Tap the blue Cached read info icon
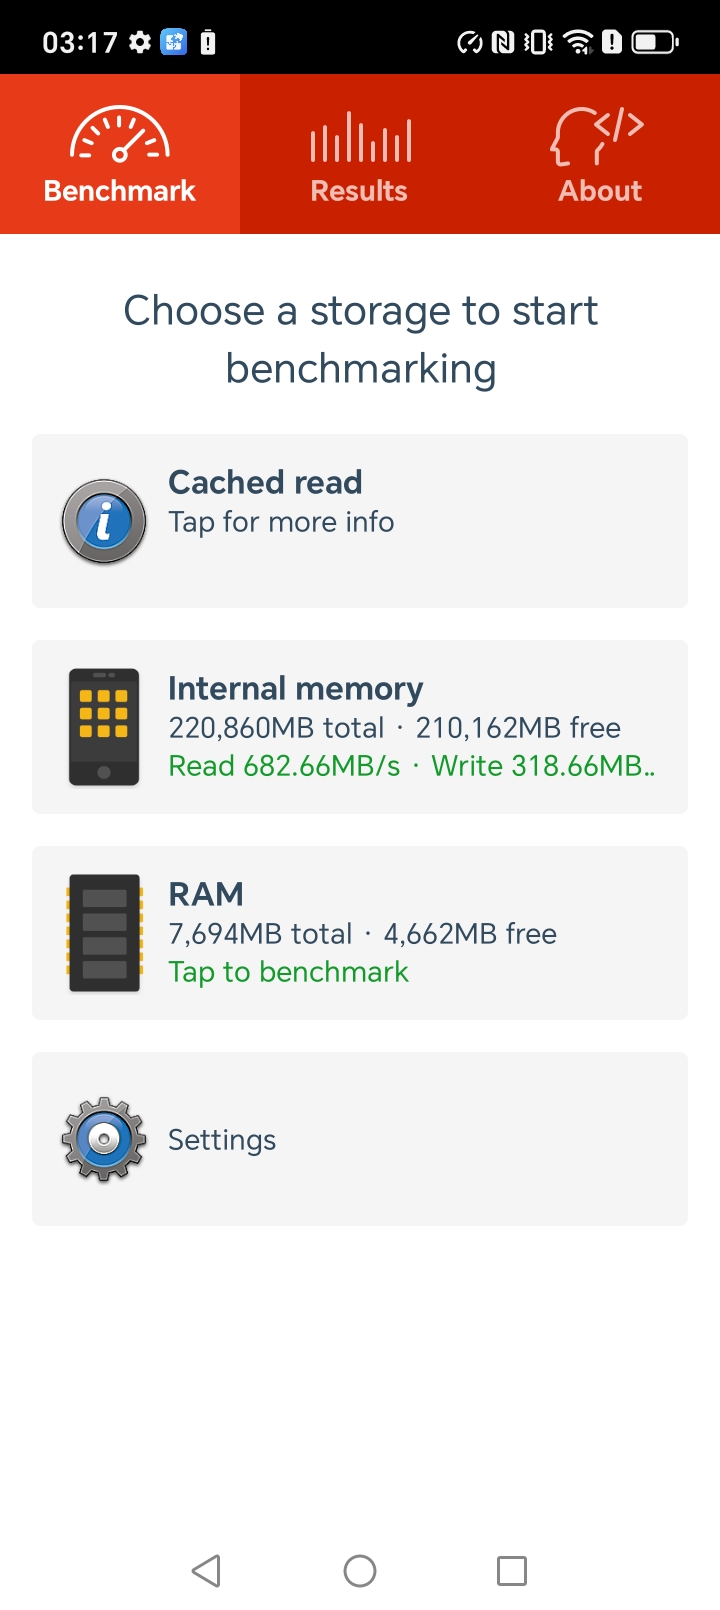720x1610 pixels. click(x=104, y=521)
